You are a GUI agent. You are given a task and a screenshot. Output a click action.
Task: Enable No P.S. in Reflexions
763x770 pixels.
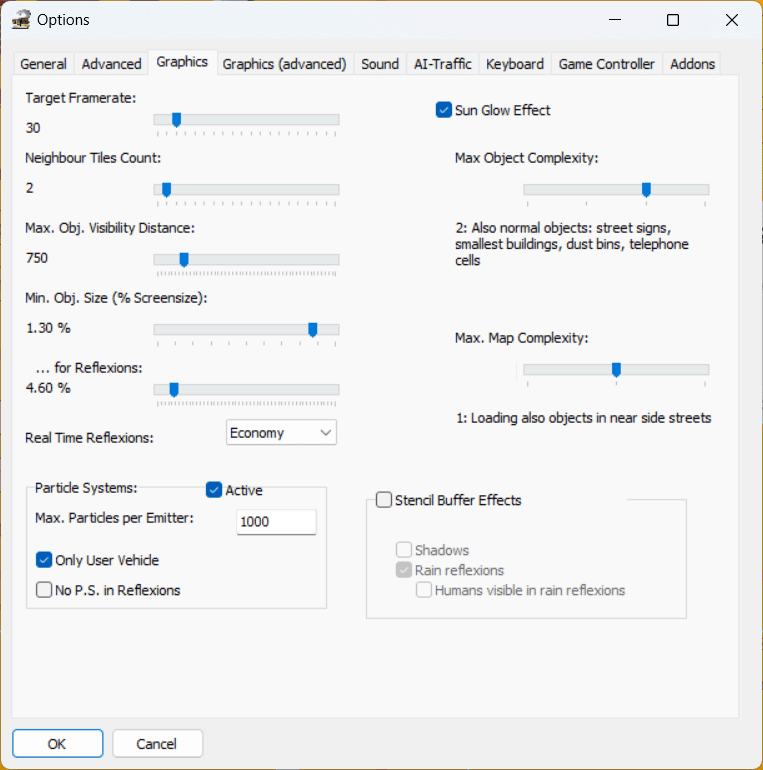point(44,590)
